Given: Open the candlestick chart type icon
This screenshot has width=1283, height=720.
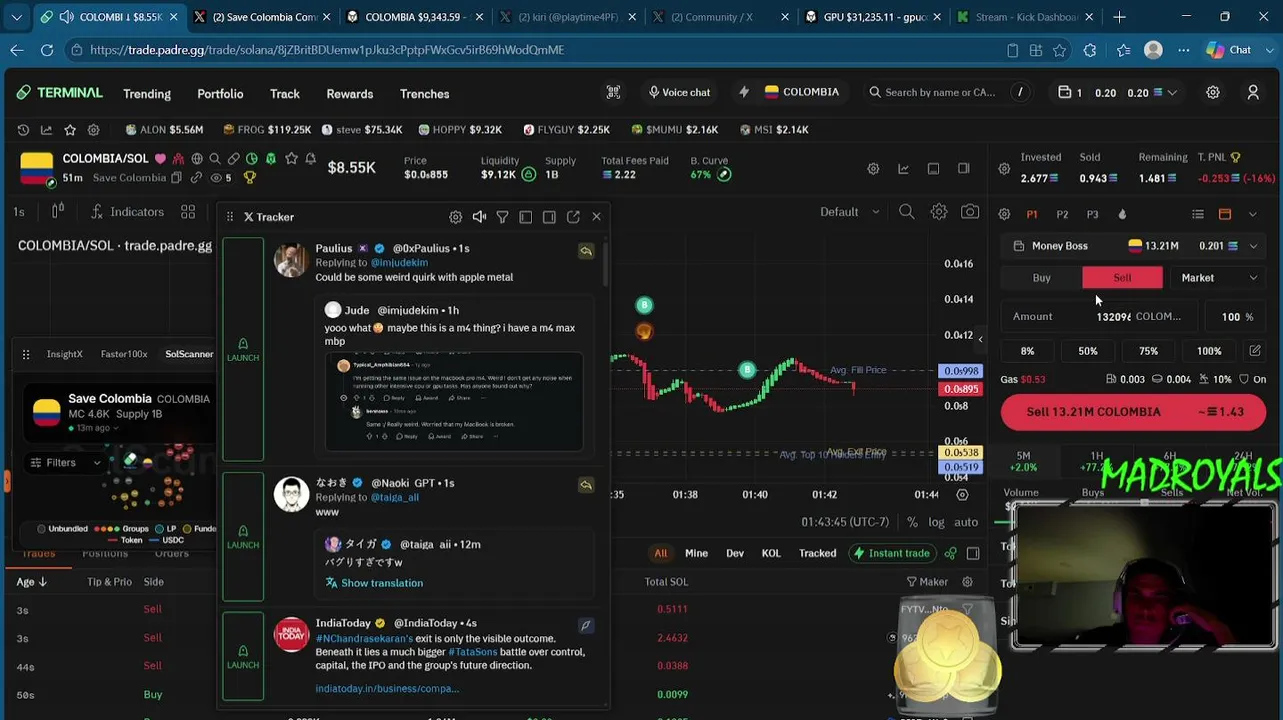Looking at the screenshot, I should 58,212.
